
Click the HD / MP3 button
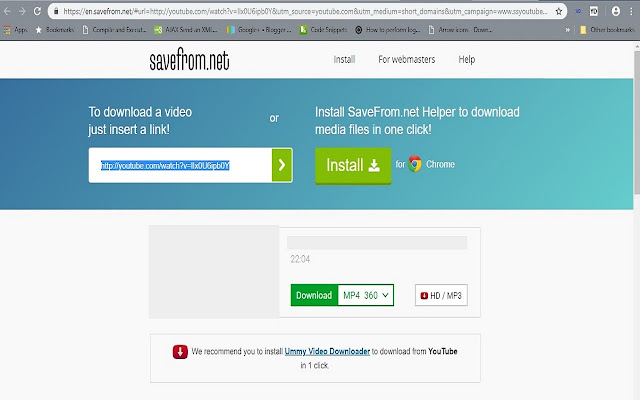(441, 295)
